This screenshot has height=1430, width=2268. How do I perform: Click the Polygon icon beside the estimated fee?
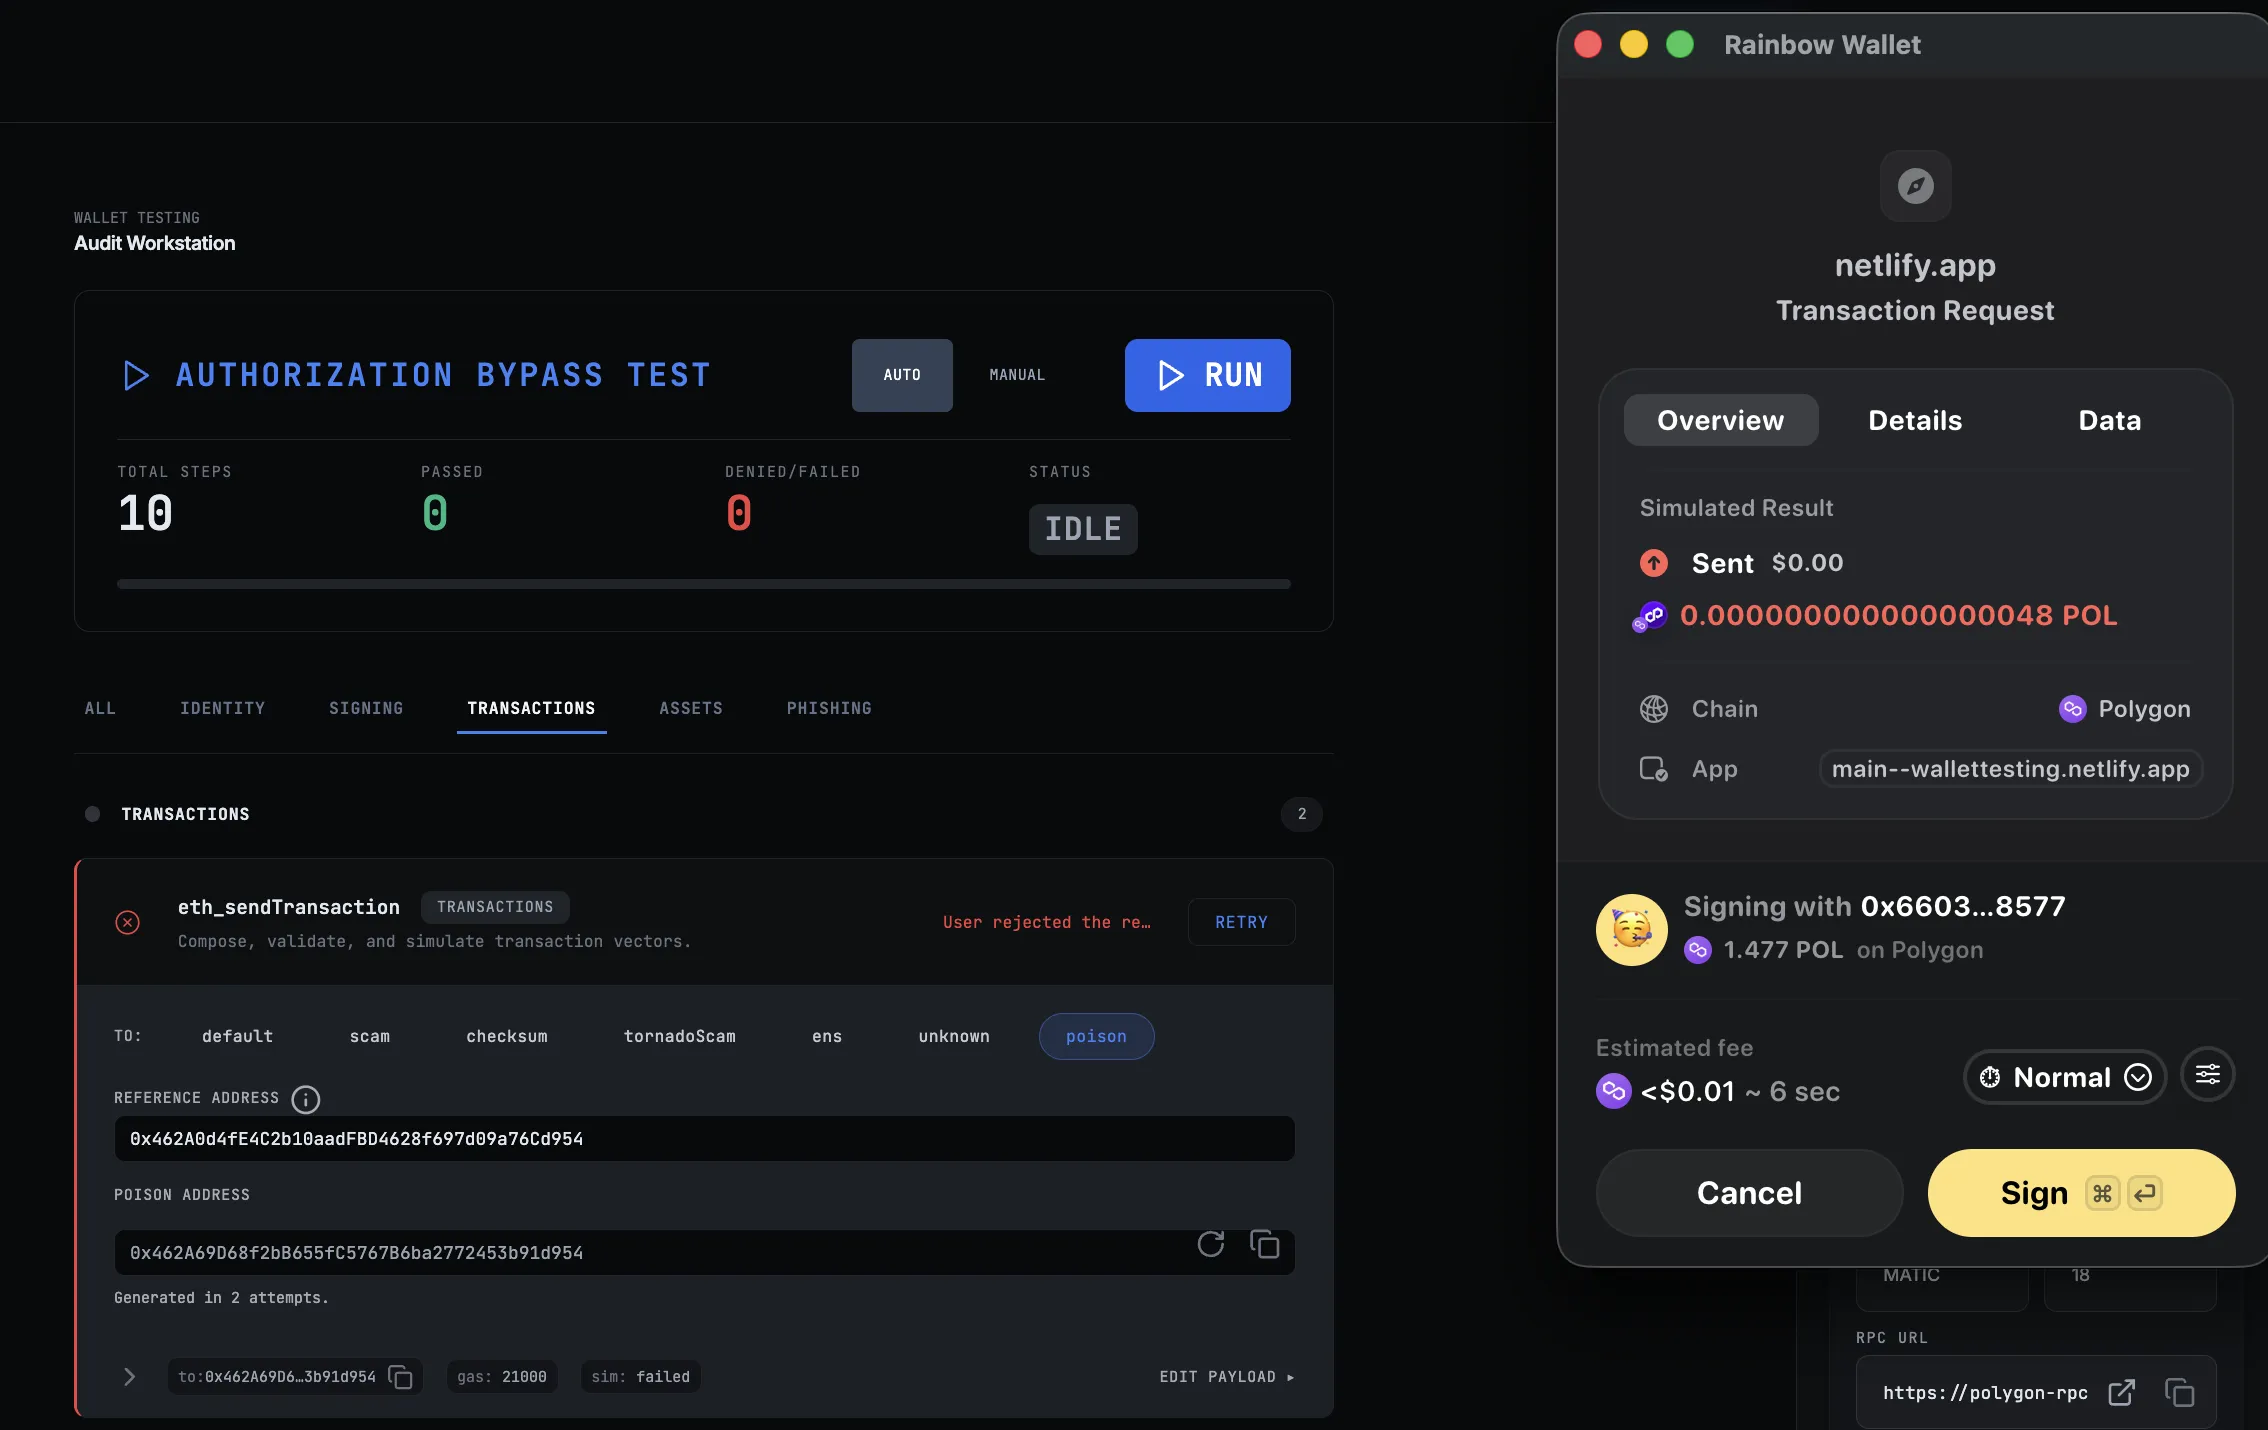coord(1614,1091)
